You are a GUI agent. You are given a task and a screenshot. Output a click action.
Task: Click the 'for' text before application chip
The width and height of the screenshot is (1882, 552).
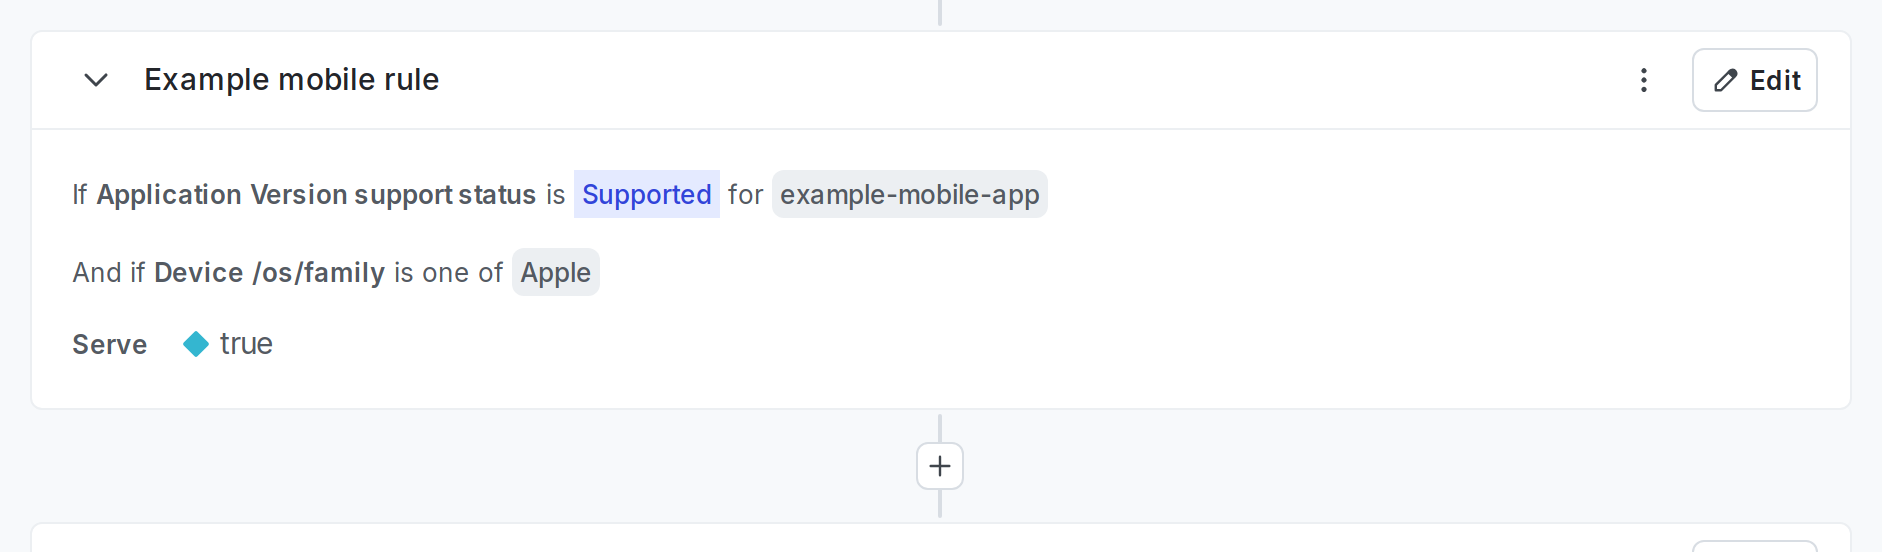click(x=745, y=194)
